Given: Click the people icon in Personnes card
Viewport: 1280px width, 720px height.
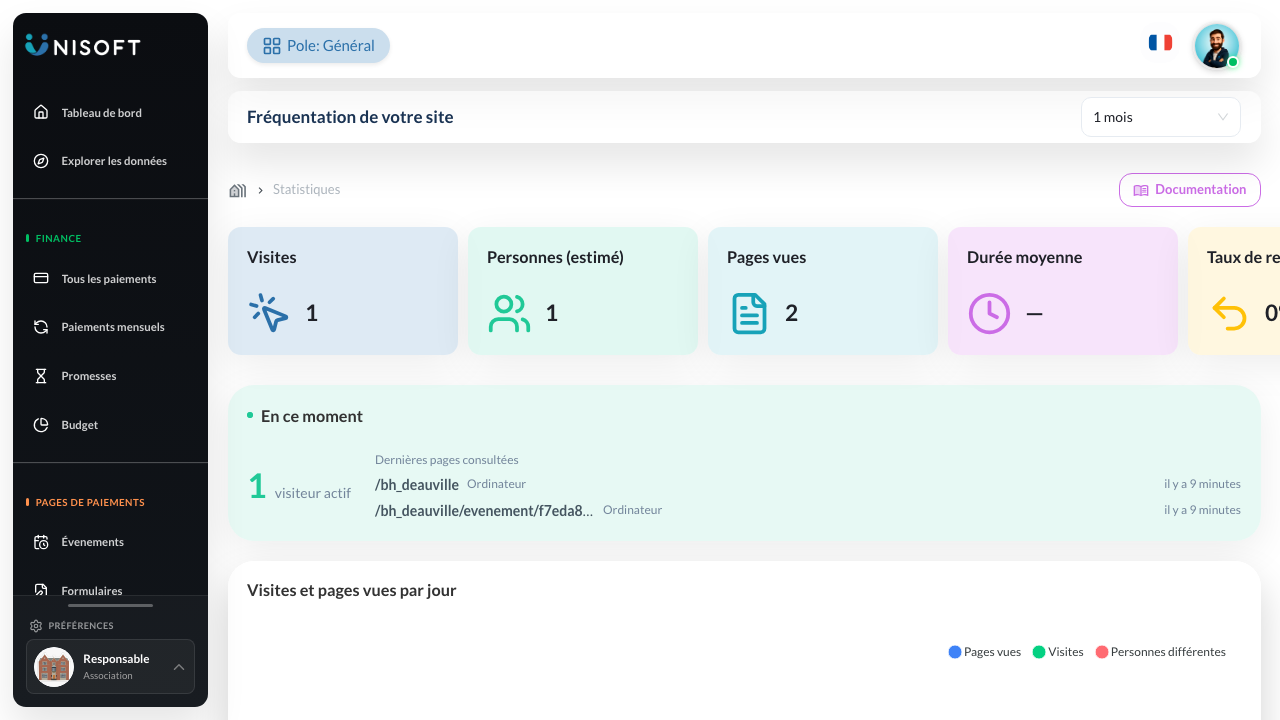Looking at the screenshot, I should pyautogui.click(x=509, y=313).
